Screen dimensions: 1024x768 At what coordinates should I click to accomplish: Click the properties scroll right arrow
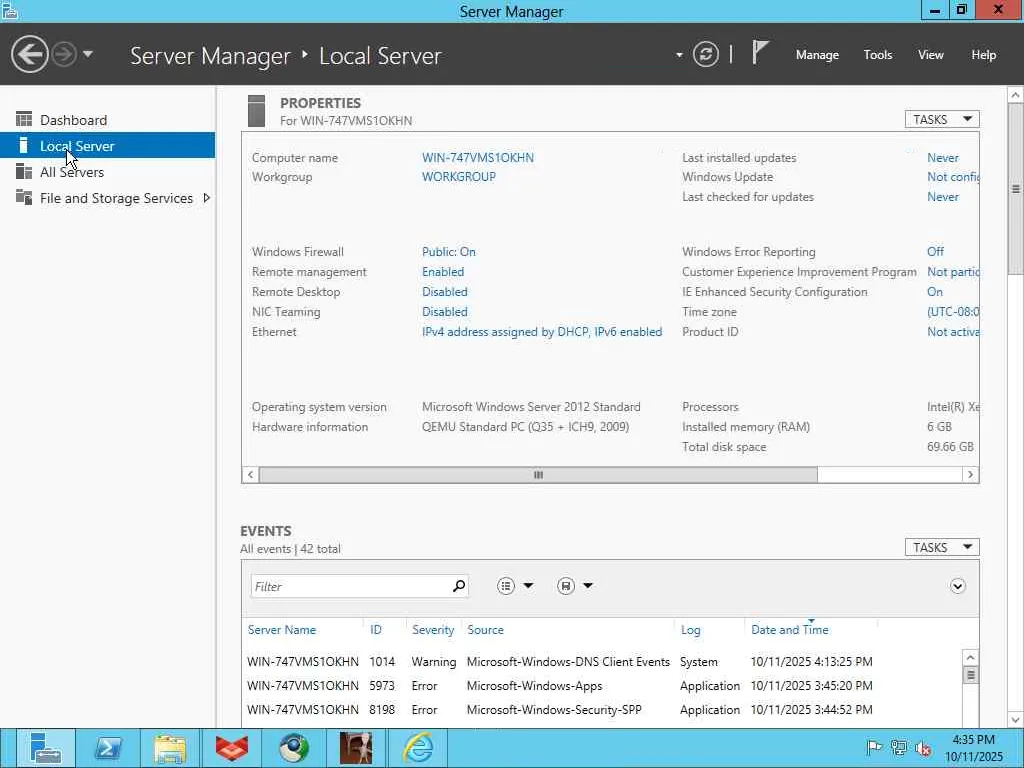(970, 475)
